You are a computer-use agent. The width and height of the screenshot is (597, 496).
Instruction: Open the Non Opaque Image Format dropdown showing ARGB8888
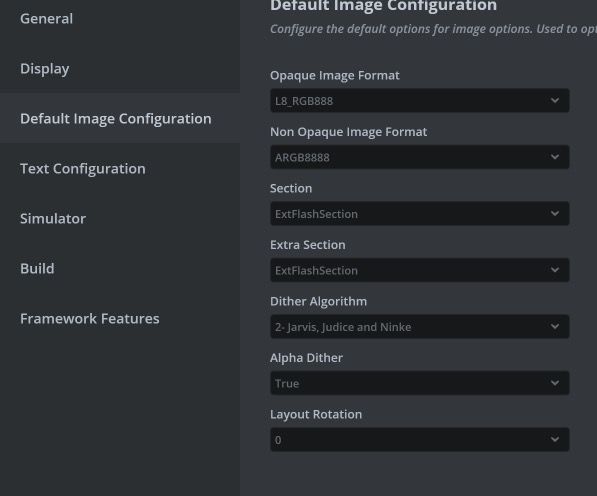[x=420, y=157]
